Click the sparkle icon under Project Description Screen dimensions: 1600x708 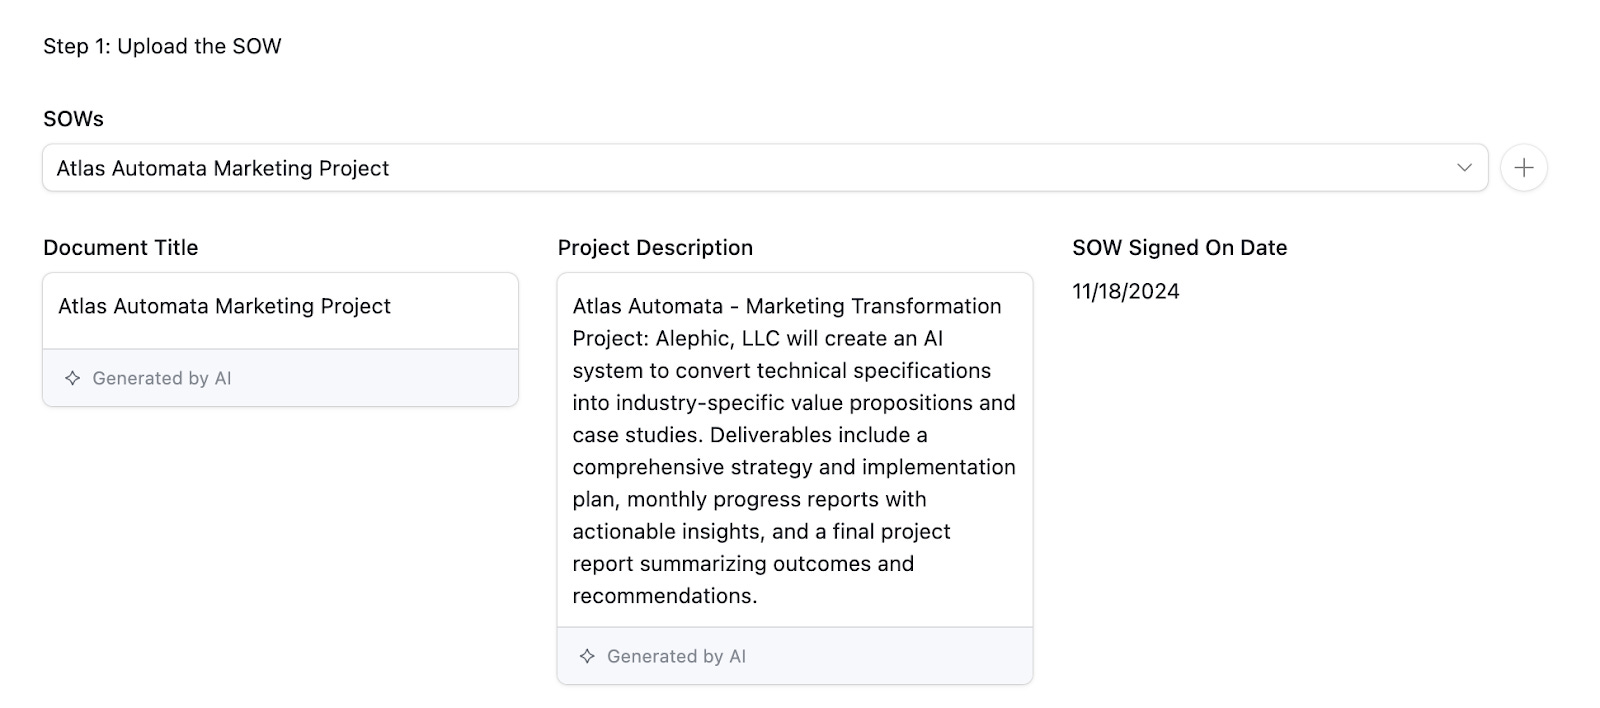tap(587, 656)
